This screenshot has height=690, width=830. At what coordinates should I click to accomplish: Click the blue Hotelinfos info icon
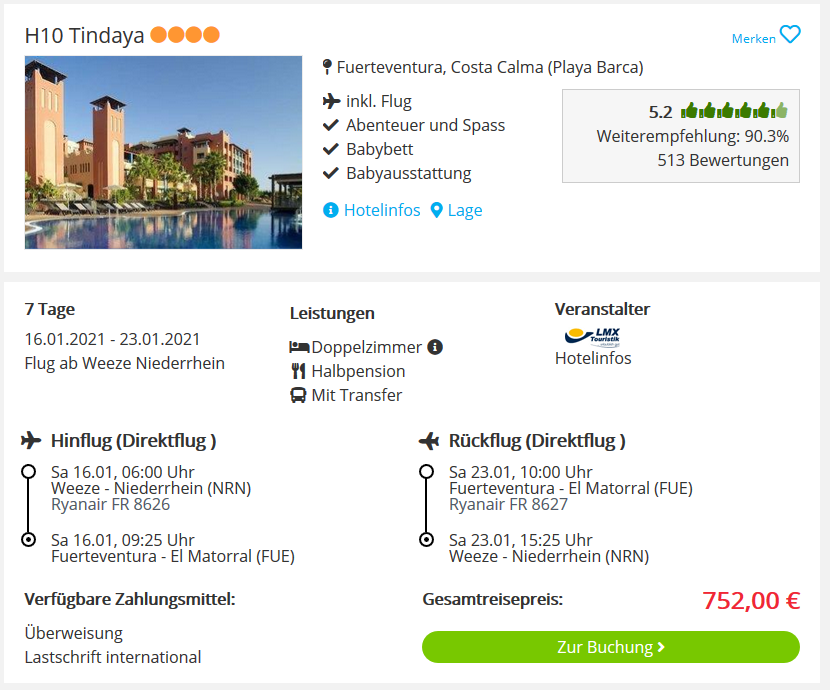pos(330,210)
